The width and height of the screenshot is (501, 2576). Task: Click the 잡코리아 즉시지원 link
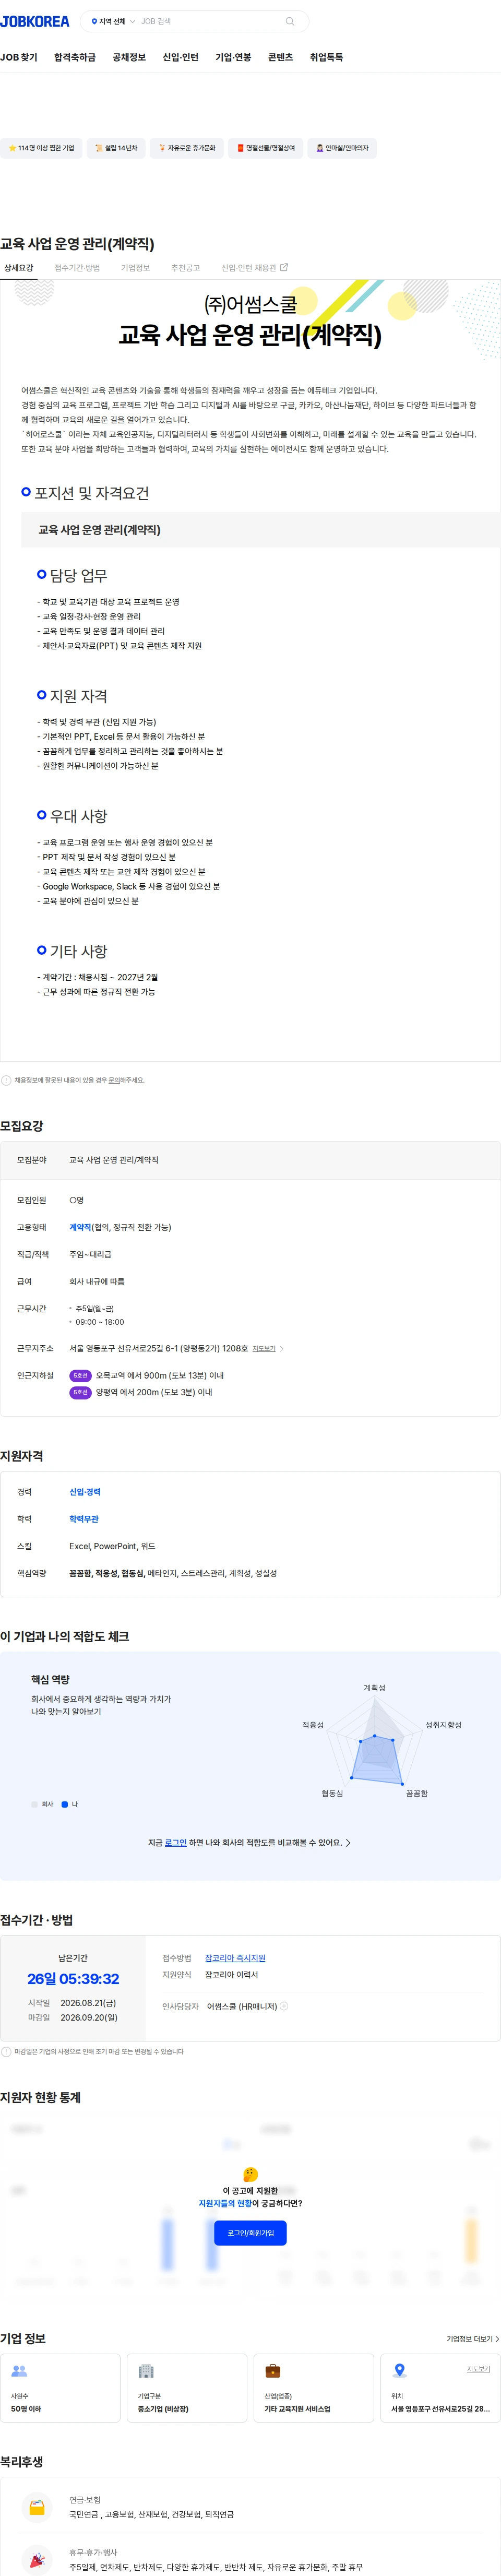point(235,1958)
